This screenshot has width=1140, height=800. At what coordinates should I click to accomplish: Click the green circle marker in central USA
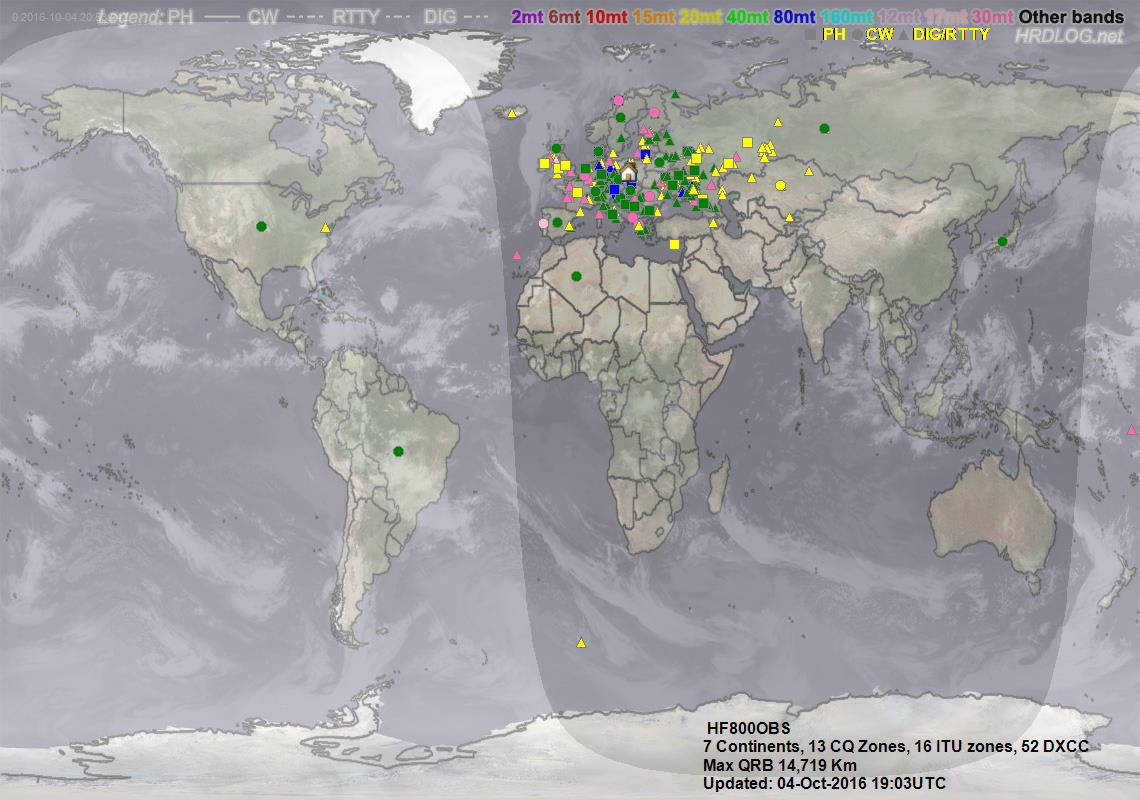(x=262, y=226)
